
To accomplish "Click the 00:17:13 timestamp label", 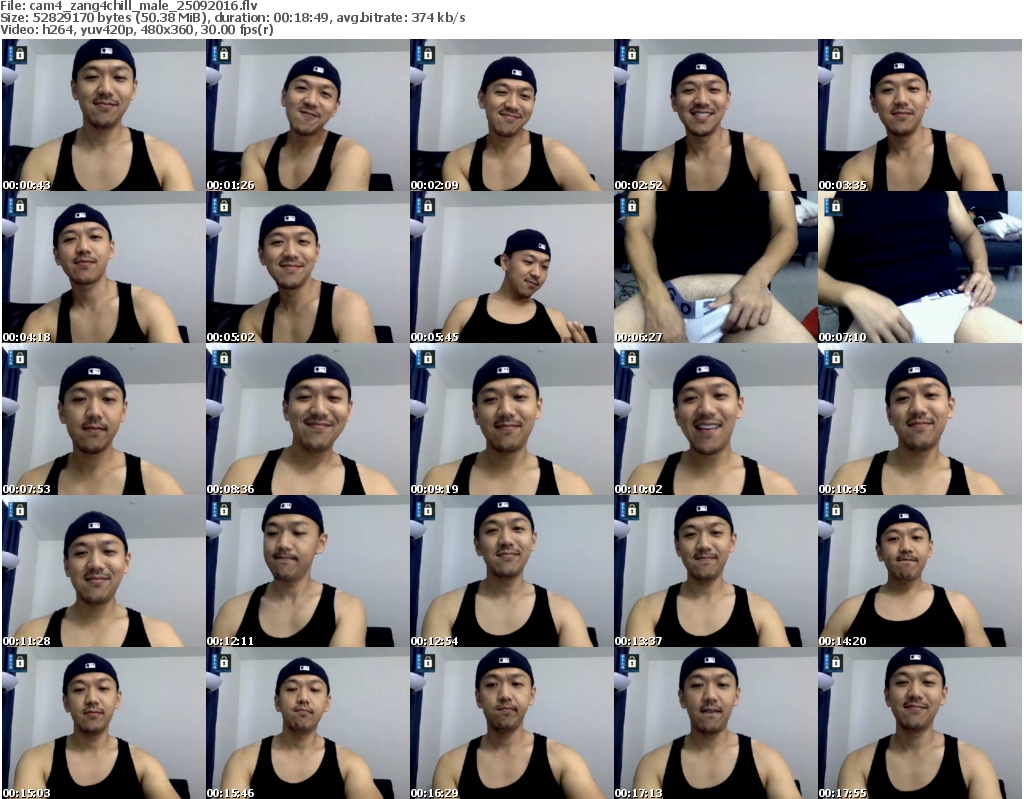I will (x=639, y=793).
